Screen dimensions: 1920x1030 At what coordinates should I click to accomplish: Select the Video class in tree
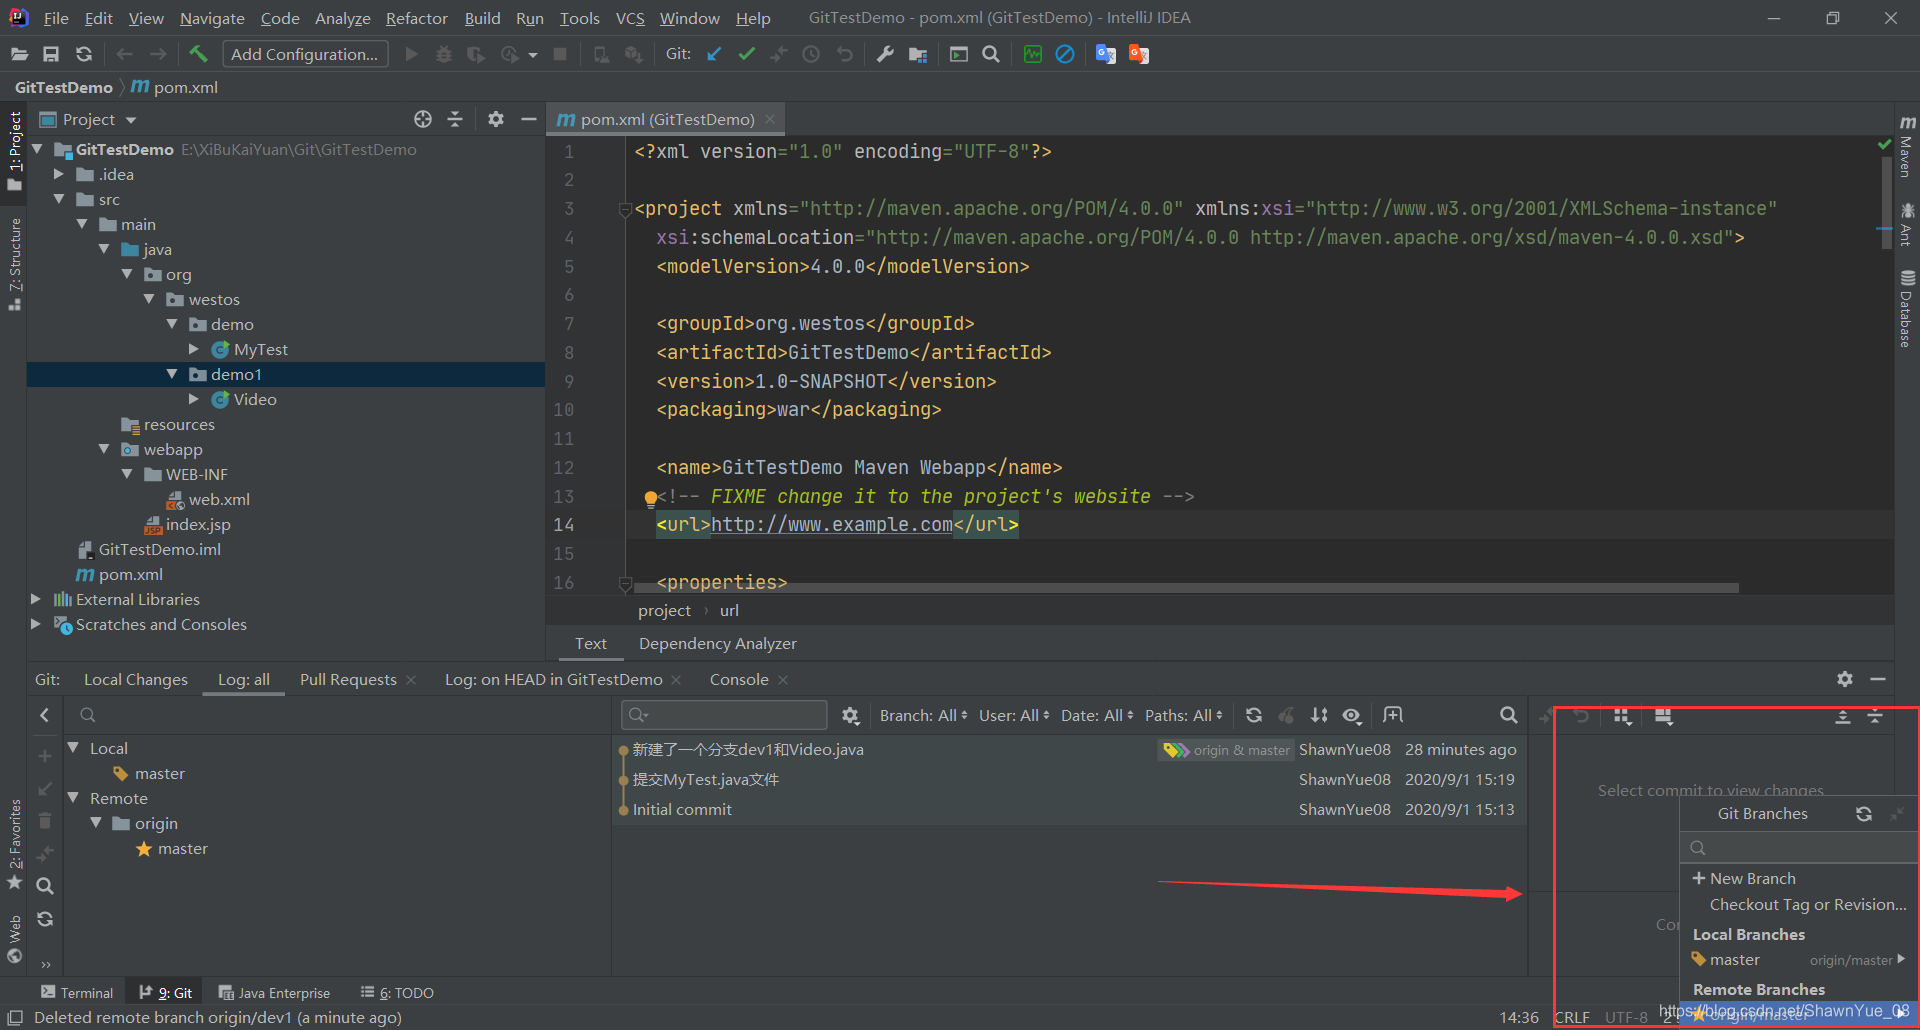[x=255, y=399]
